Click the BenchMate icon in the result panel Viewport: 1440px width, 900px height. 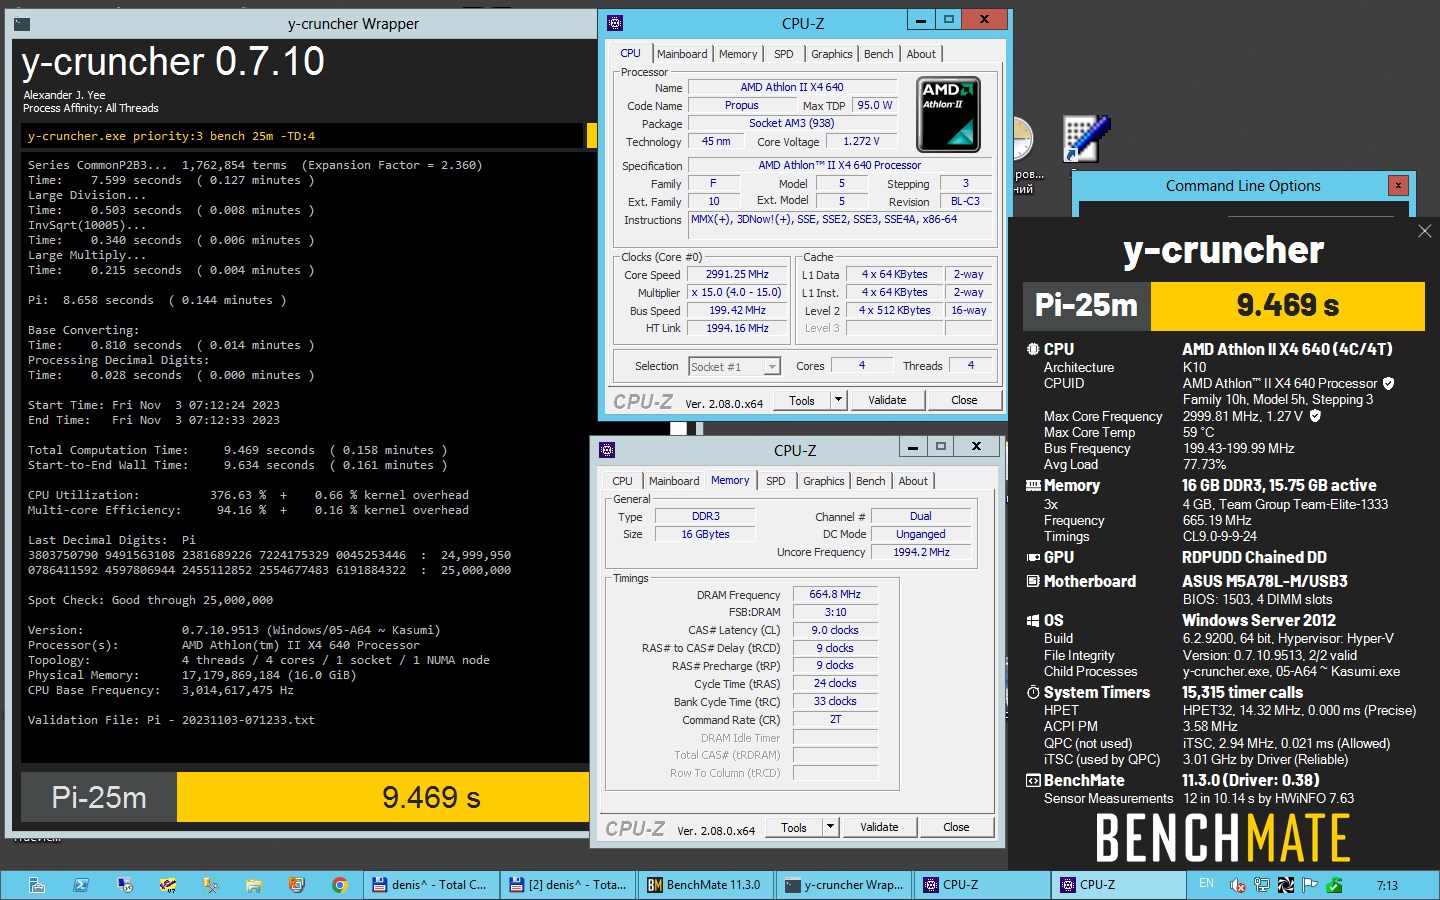pos(1033,780)
